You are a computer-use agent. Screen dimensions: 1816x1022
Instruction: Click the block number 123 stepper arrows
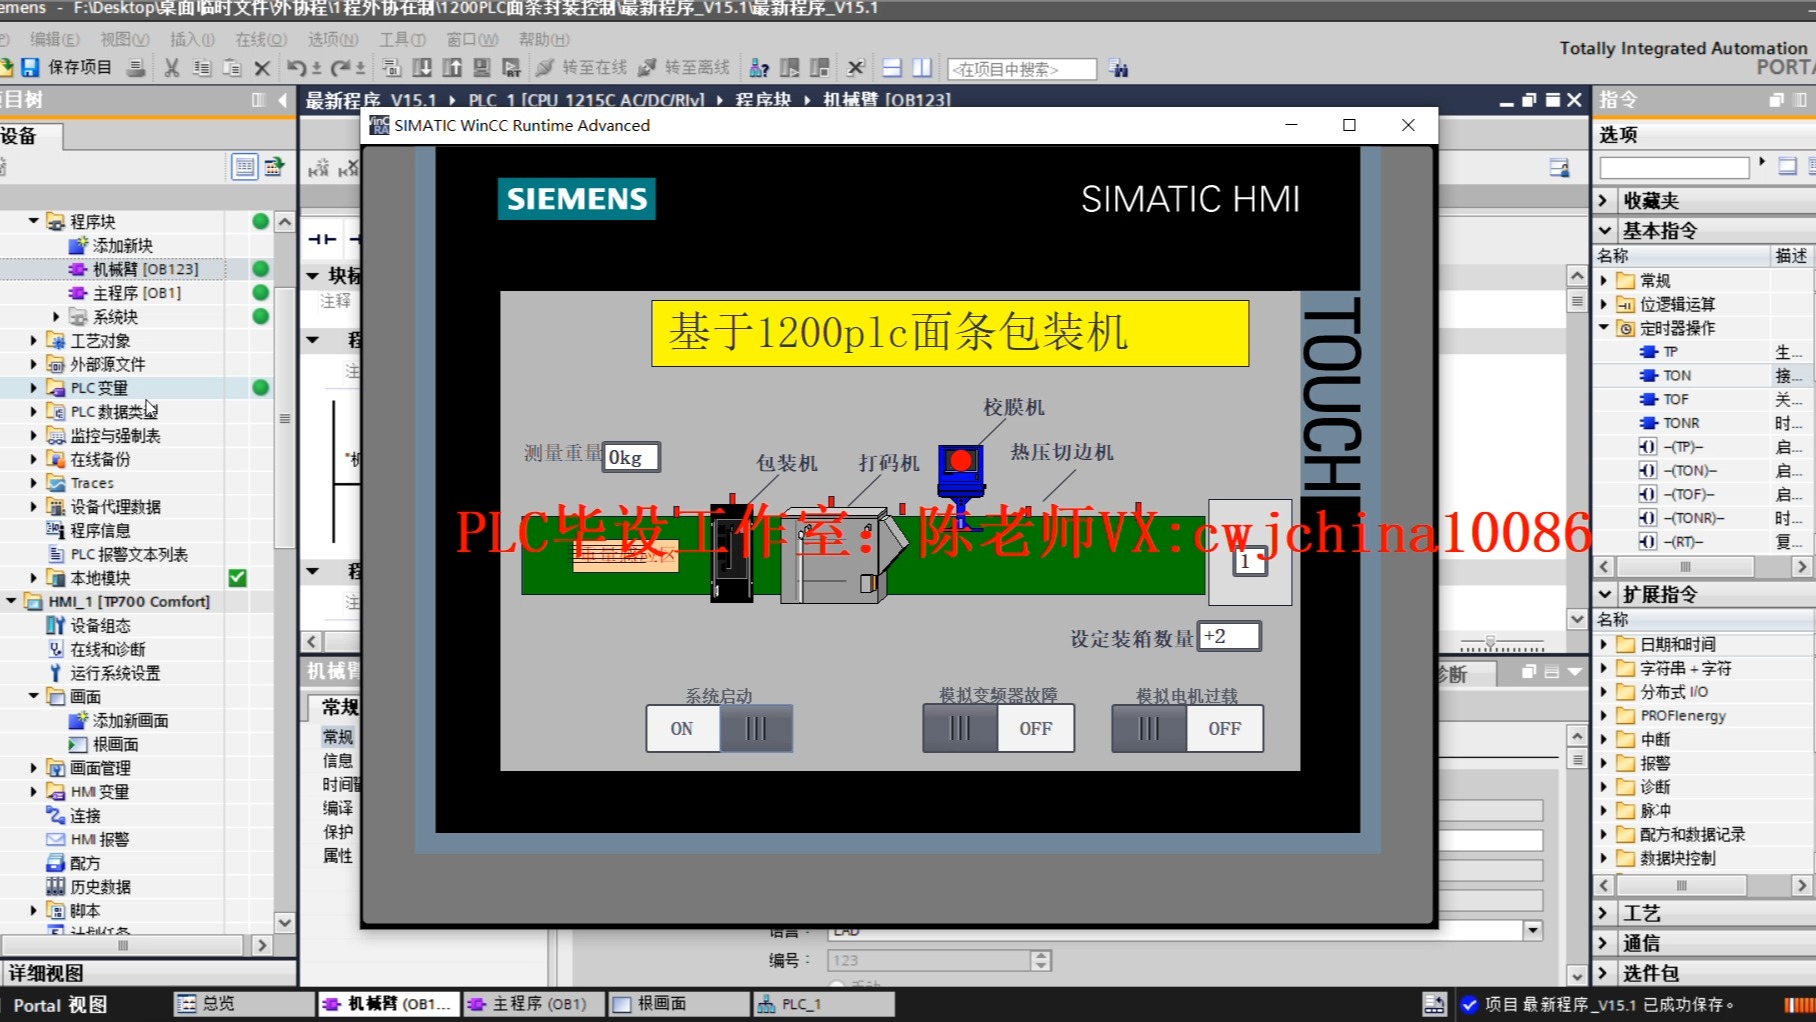(x=1041, y=960)
